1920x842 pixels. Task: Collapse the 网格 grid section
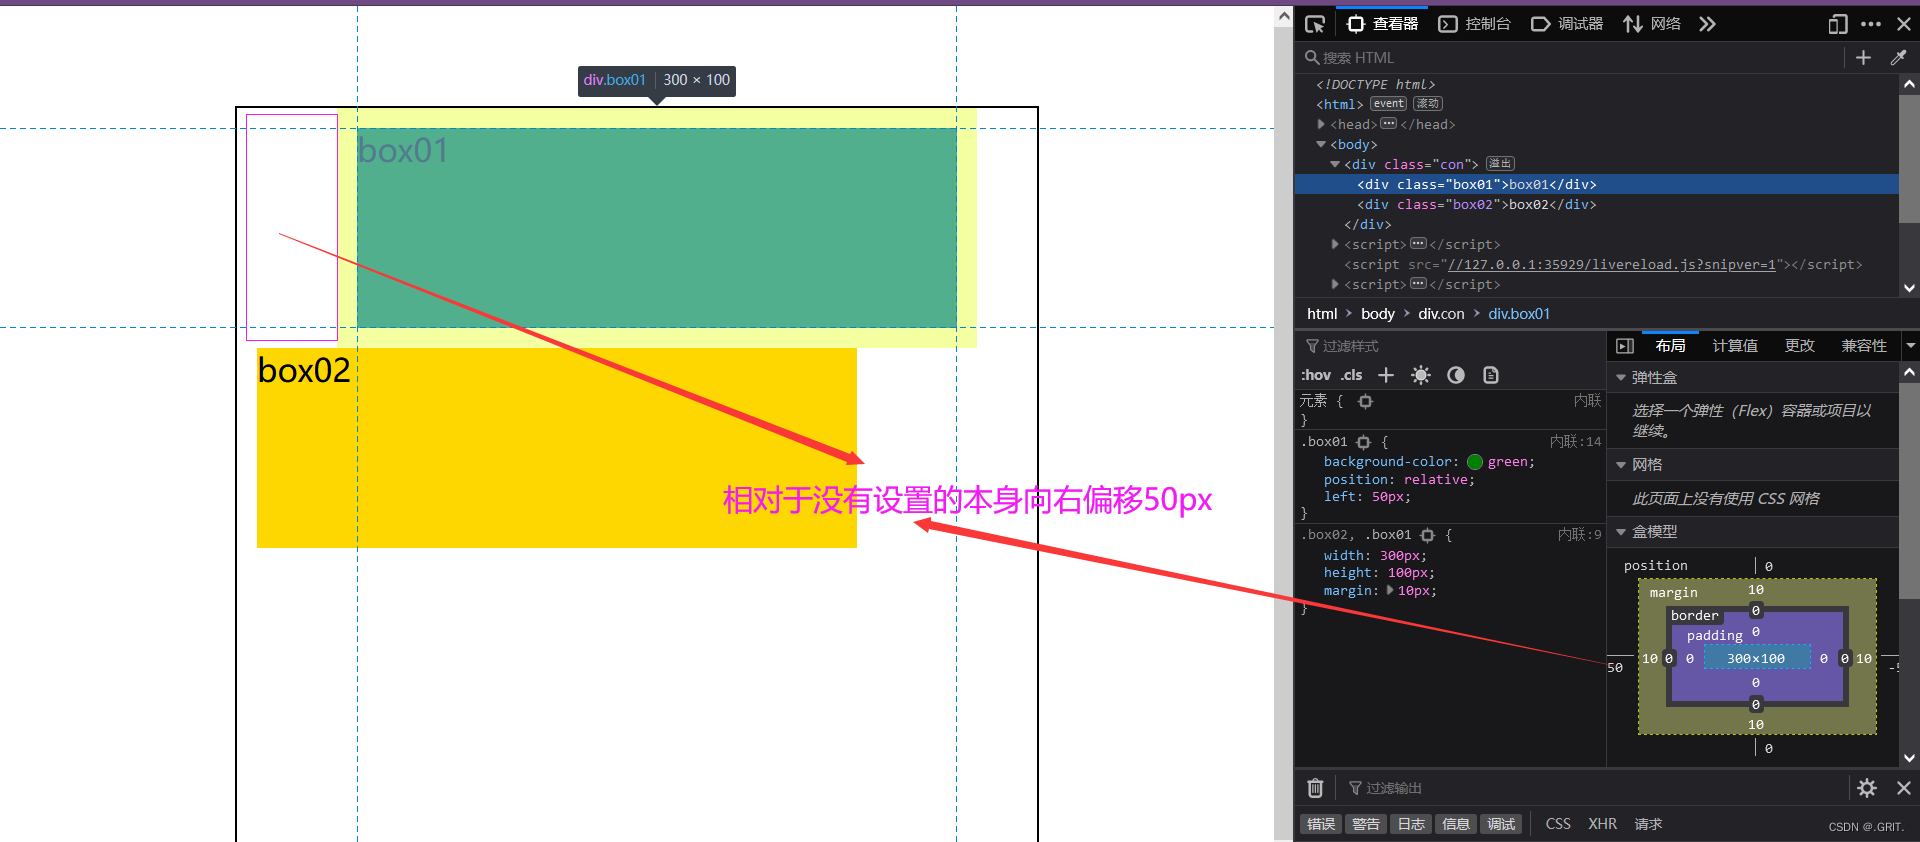point(1621,465)
